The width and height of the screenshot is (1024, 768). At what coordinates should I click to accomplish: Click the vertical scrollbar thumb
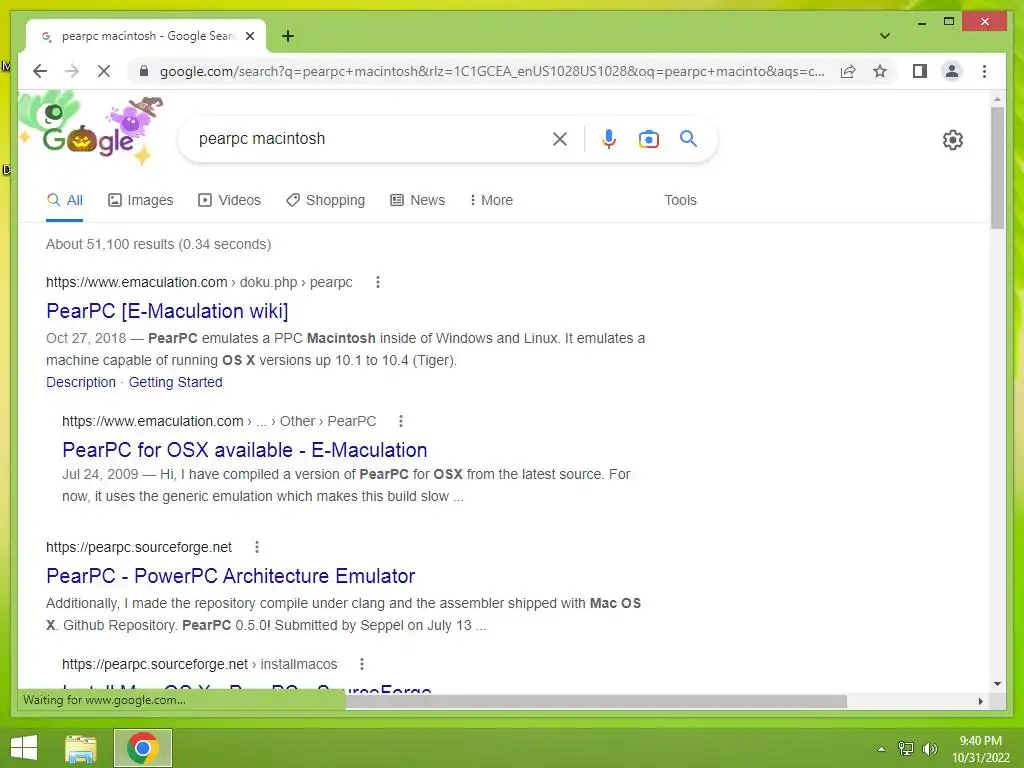tap(997, 167)
